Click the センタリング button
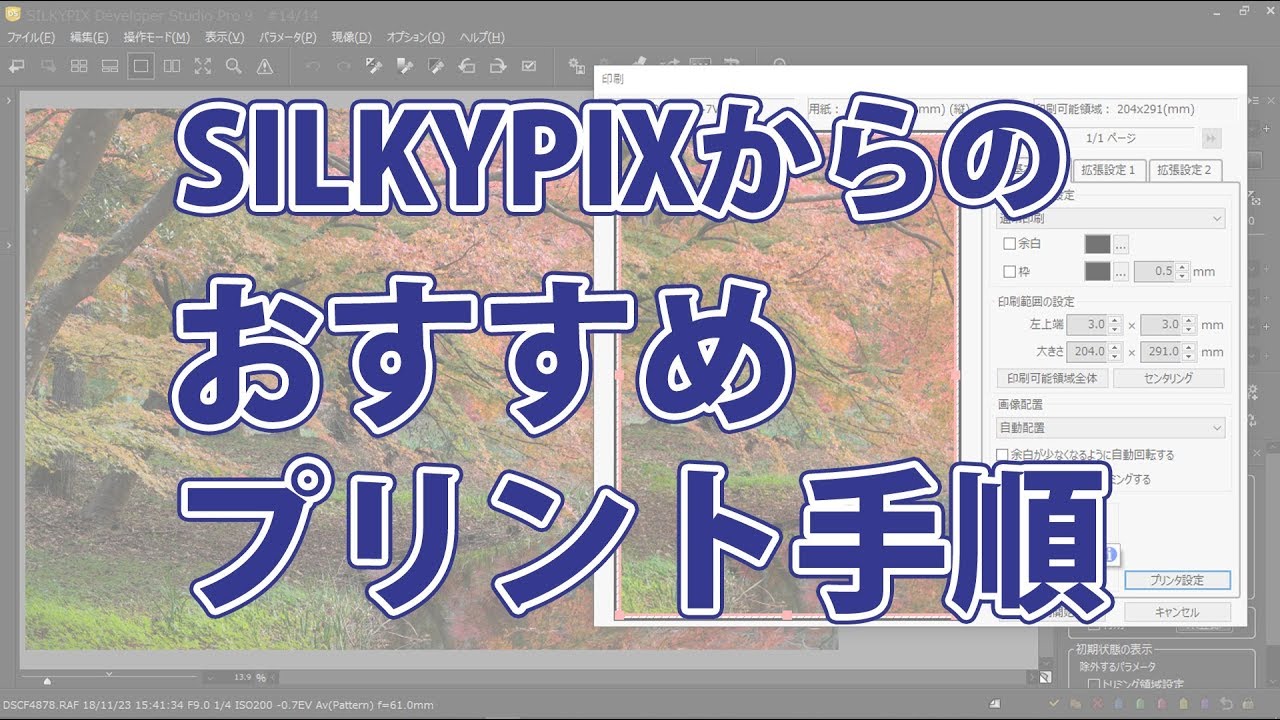Viewport: 1280px width, 720px height. click(x=1169, y=378)
